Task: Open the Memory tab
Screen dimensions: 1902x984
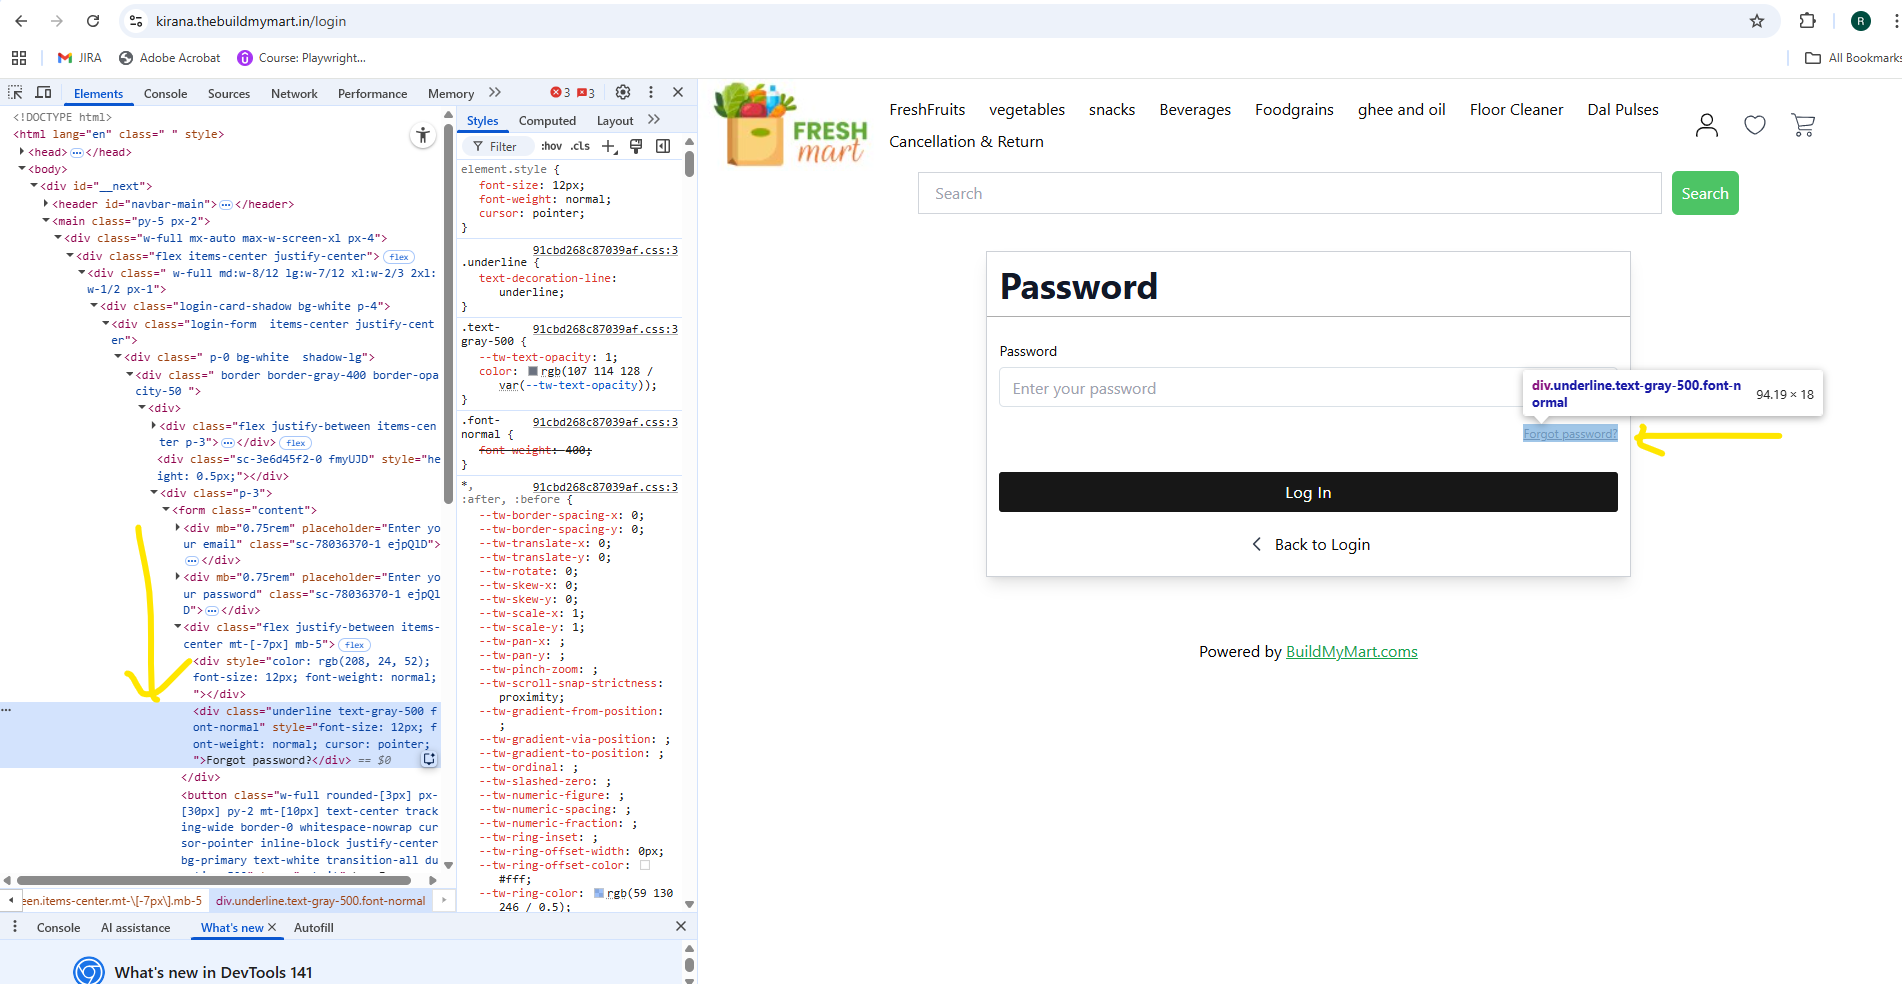Action: (451, 94)
